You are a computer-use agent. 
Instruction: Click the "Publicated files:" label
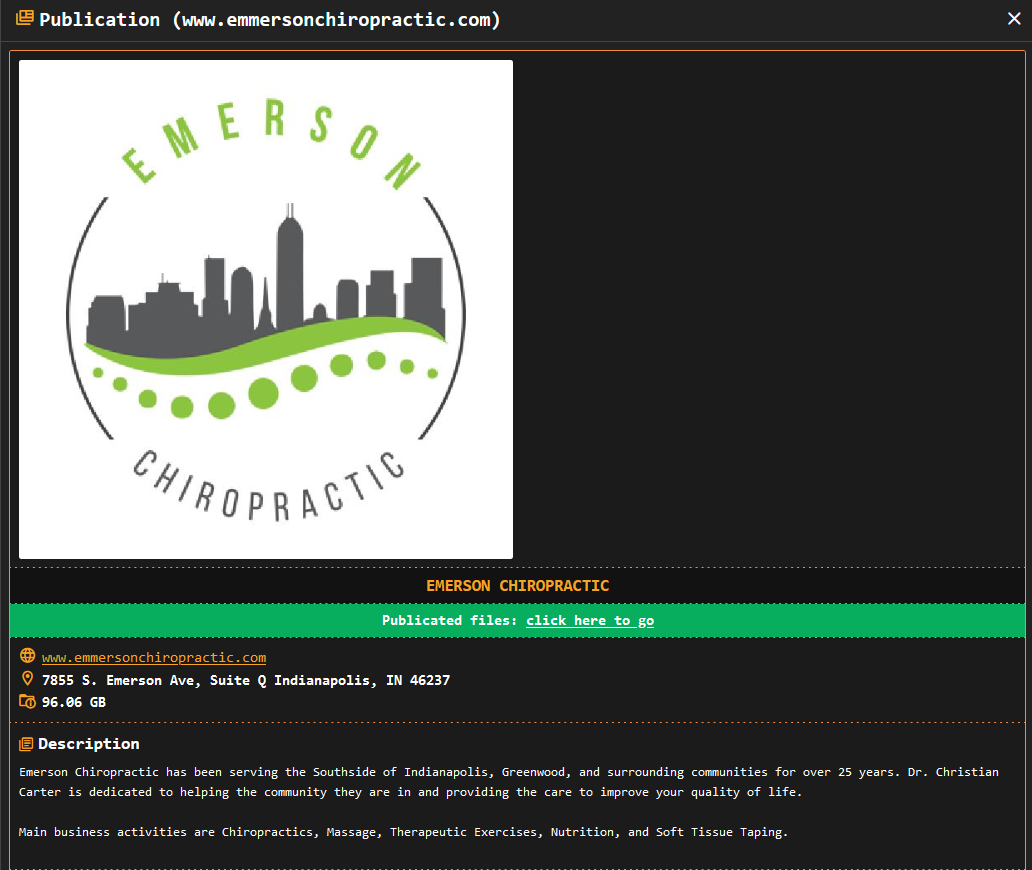[x=449, y=620]
